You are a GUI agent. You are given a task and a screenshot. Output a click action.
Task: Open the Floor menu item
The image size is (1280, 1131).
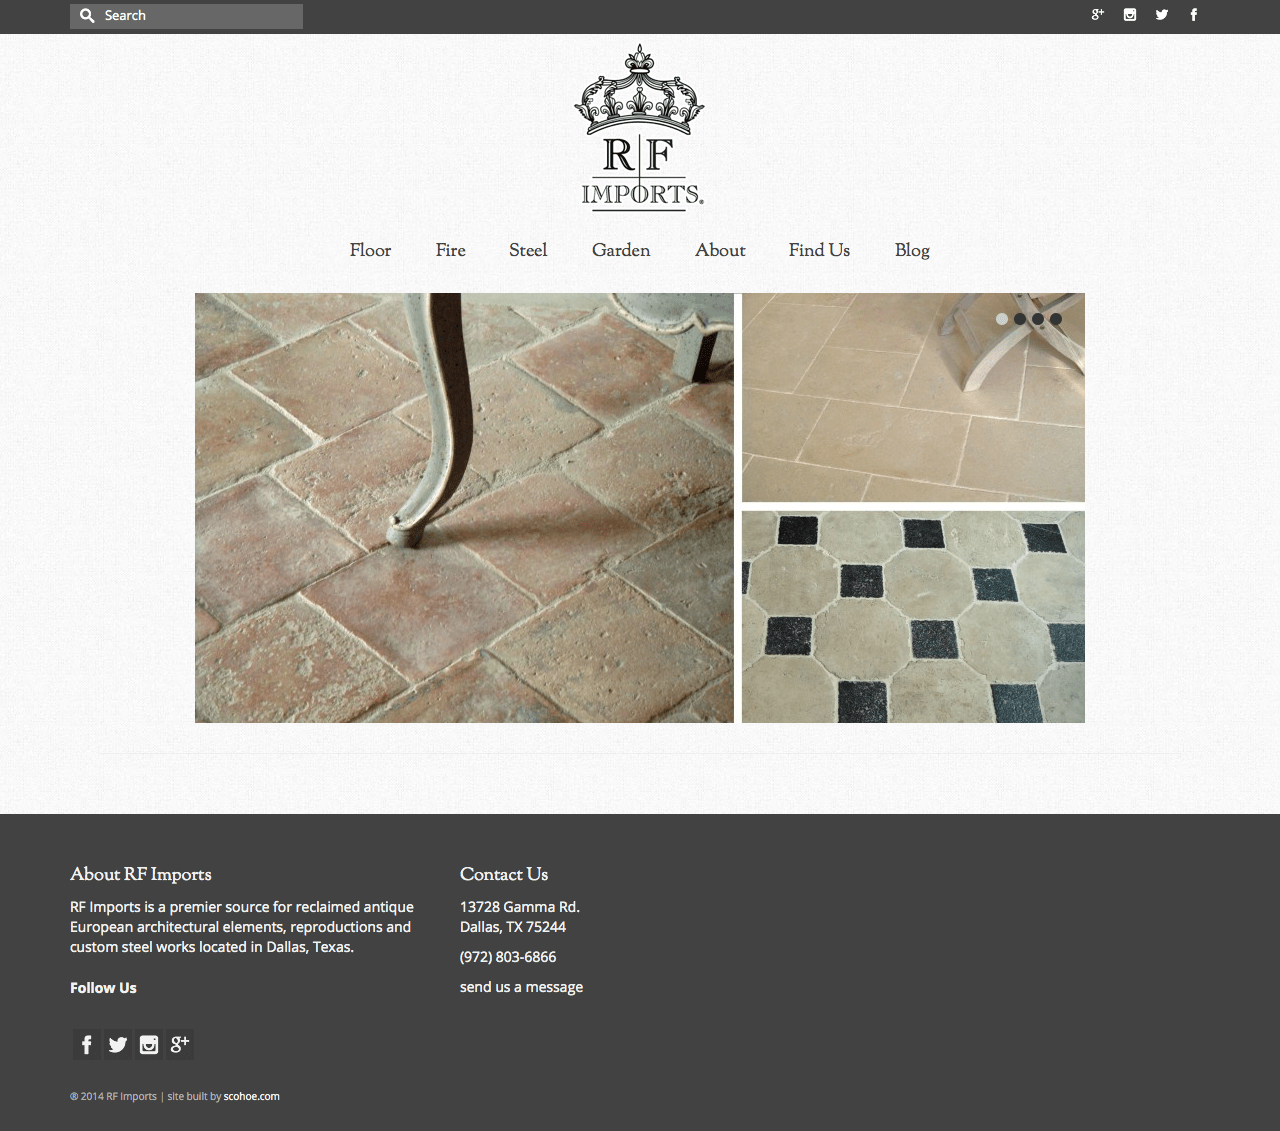click(x=370, y=250)
